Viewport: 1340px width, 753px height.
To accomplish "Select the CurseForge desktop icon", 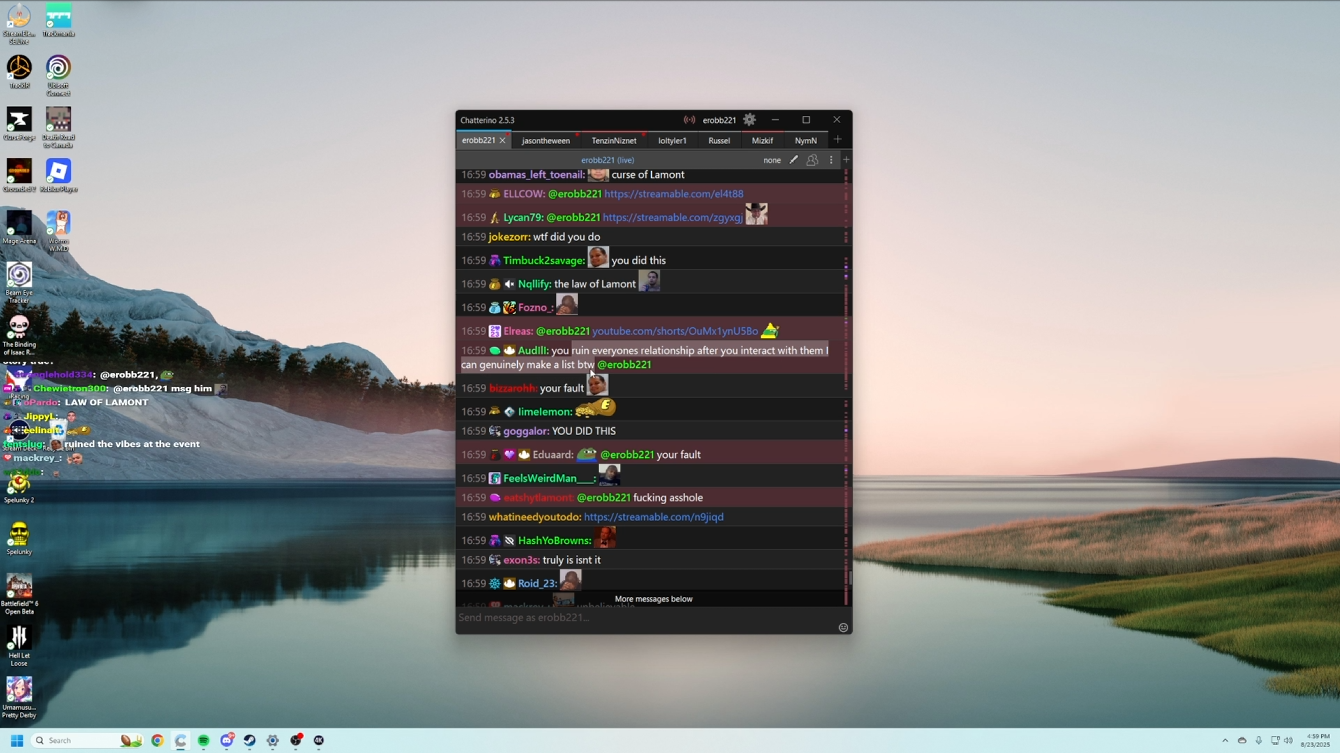I will [x=19, y=127].
